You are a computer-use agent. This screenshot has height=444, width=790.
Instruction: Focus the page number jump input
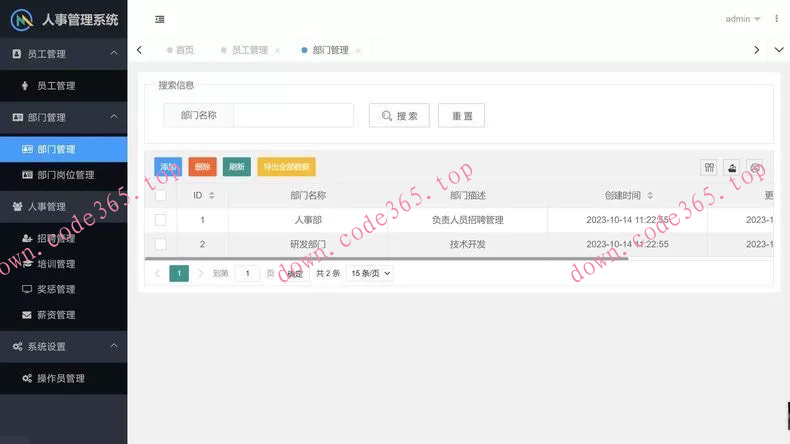[x=247, y=273]
